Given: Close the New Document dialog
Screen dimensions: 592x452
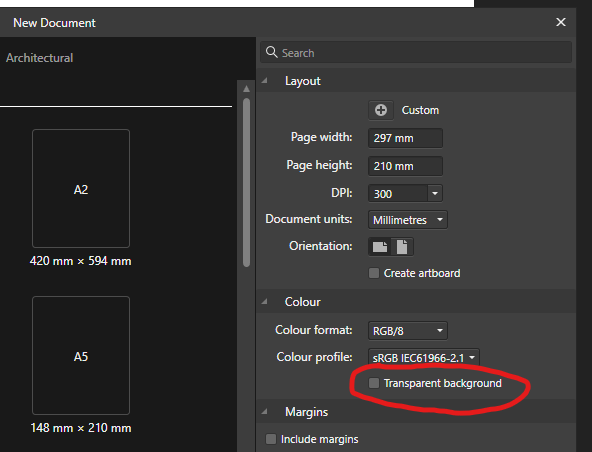Looking at the screenshot, I should click(x=561, y=22).
